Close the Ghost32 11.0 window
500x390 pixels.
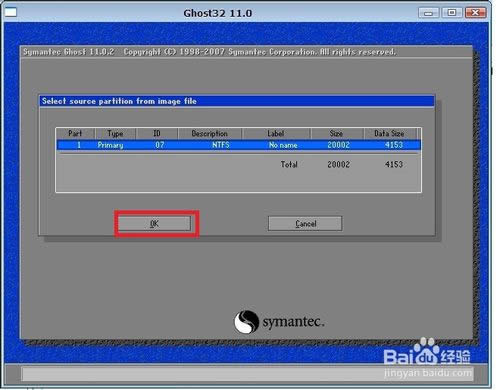tap(476, 13)
